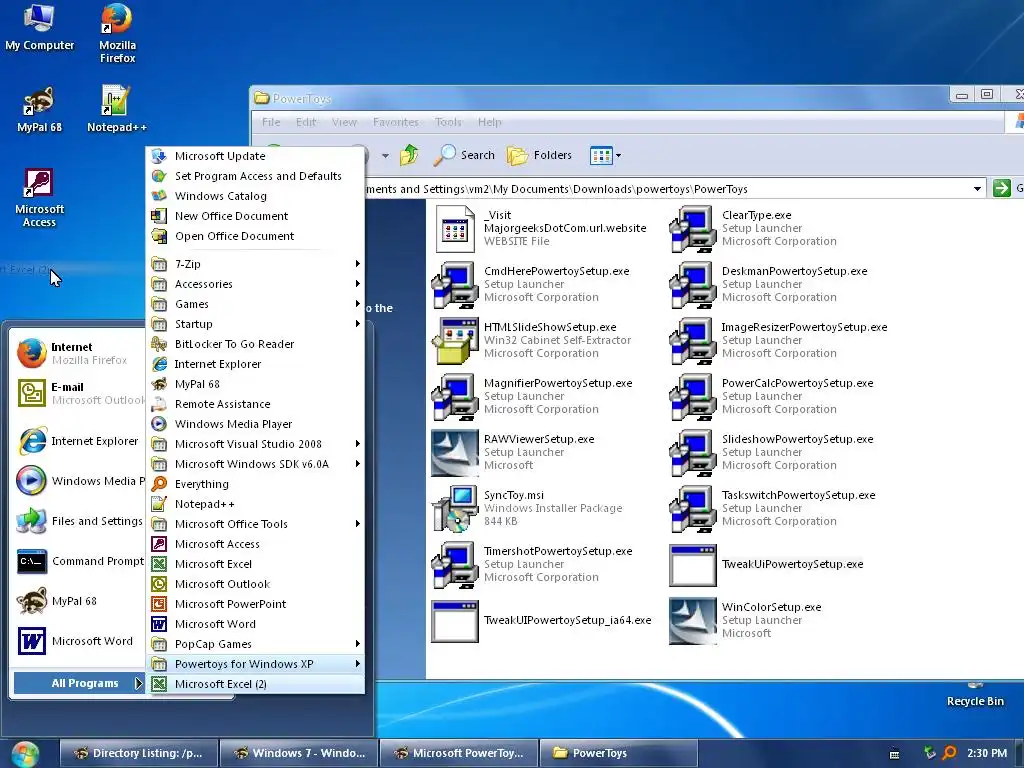Click the Up folder icon in PowerToys toolbar
The image size is (1024, 768).
(x=409, y=155)
